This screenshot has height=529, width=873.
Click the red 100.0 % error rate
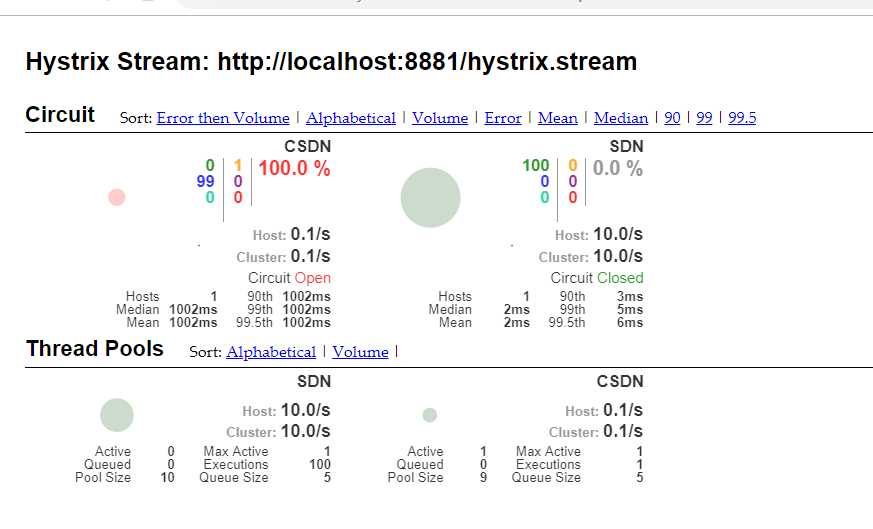pos(295,168)
